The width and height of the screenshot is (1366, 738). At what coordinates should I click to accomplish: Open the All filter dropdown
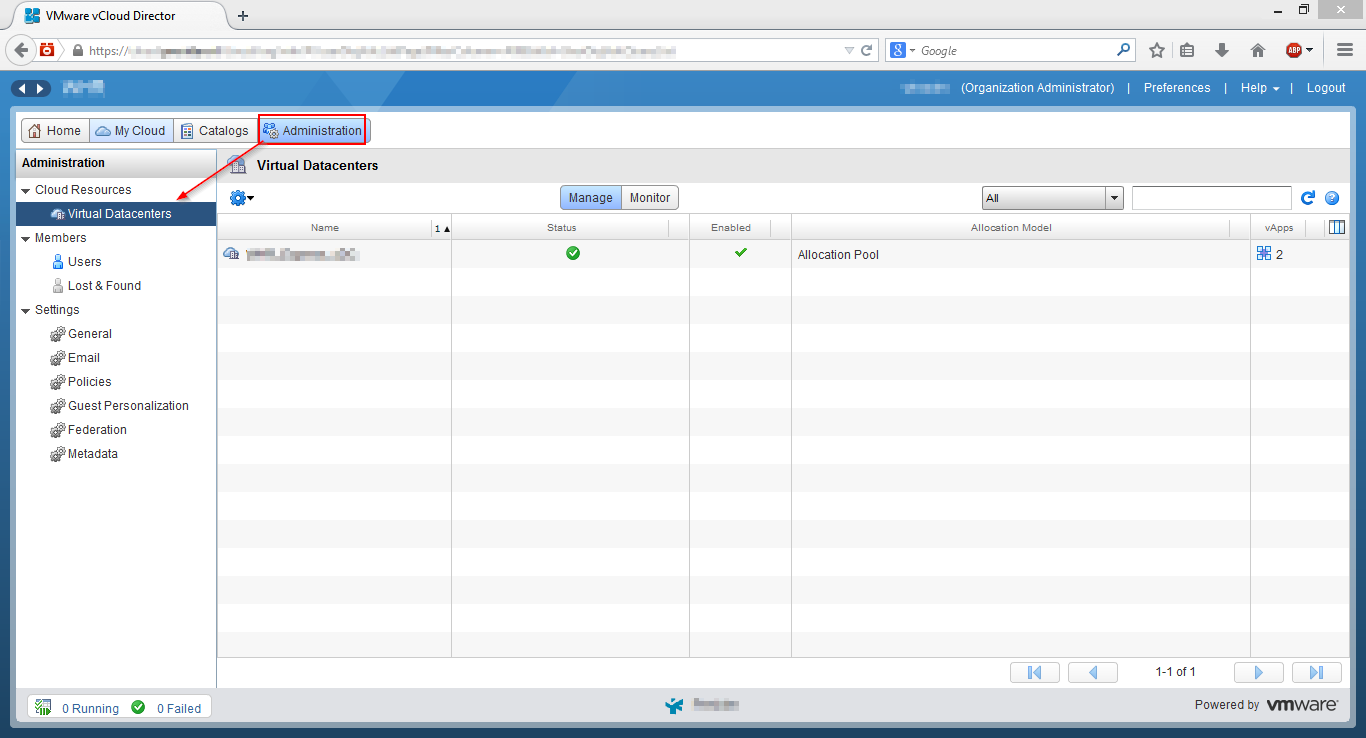coord(1053,198)
